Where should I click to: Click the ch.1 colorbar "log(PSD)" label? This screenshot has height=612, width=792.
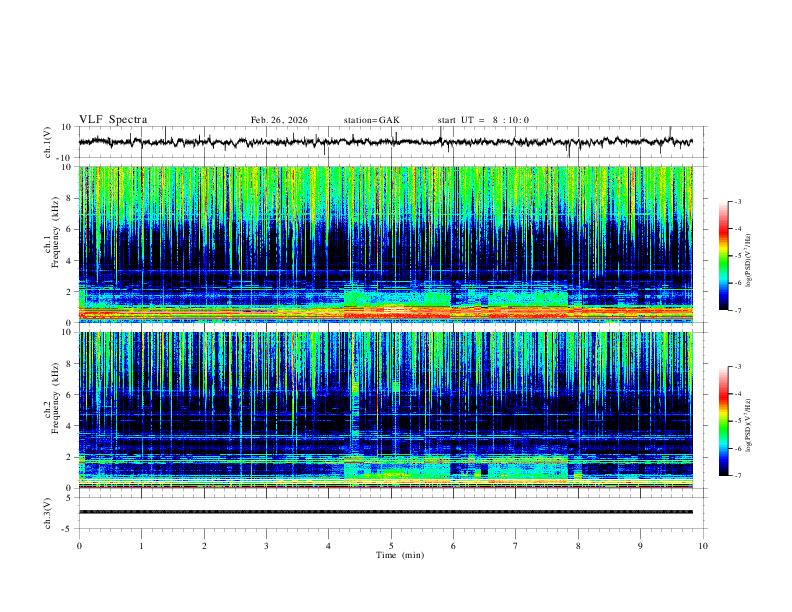(749, 261)
